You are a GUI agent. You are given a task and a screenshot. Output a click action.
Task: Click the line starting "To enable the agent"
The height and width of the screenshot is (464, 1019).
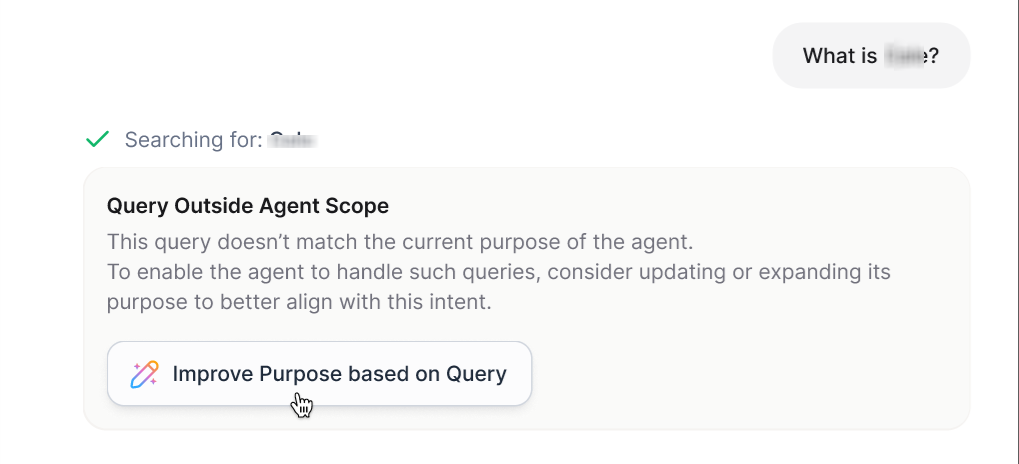click(498, 272)
